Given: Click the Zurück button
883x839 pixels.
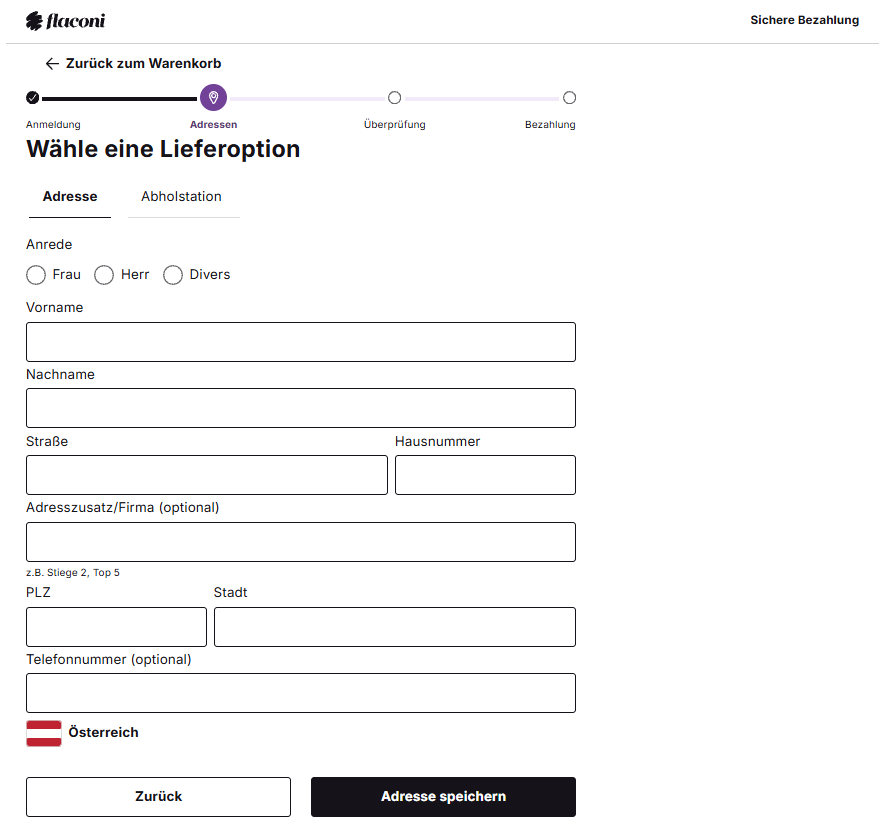Looking at the screenshot, I should pyautogui.click(x=158, y=797).
